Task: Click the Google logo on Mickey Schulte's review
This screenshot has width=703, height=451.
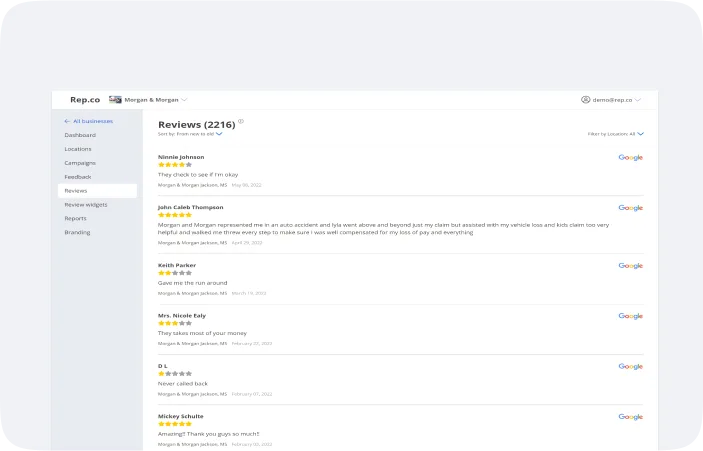Action: click(x=630, y=417)
